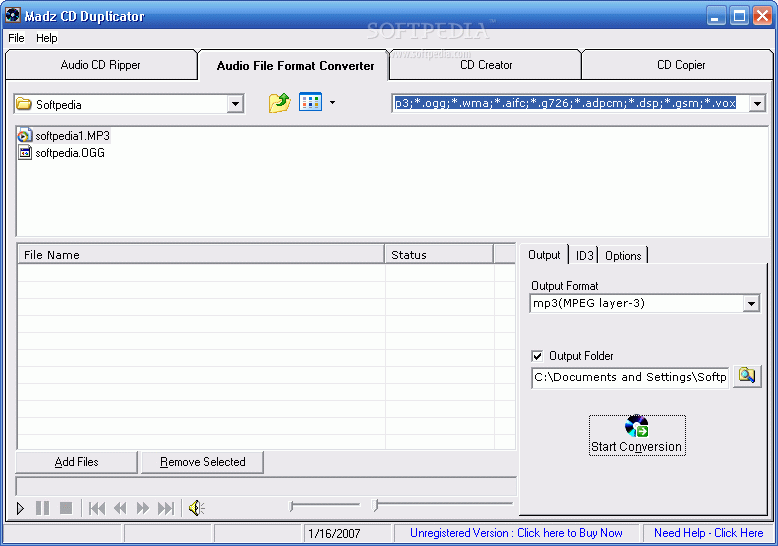Viewport: 778px width, 546px height.
Task: Click the softpedia1.MP3 file icon
Action: tap(24, 135)
